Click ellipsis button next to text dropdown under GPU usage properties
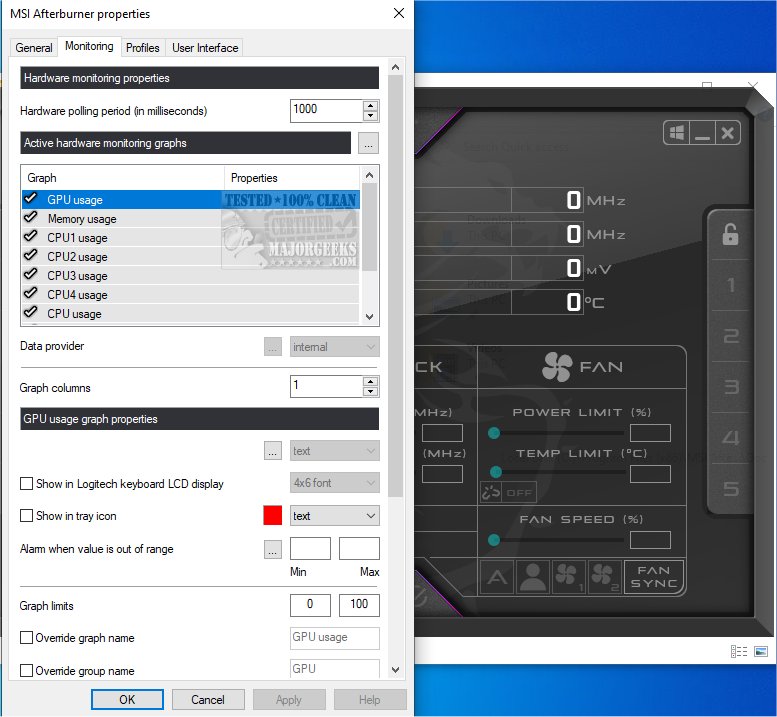This screenshot has width=777, height=717. tap(273, 451)
